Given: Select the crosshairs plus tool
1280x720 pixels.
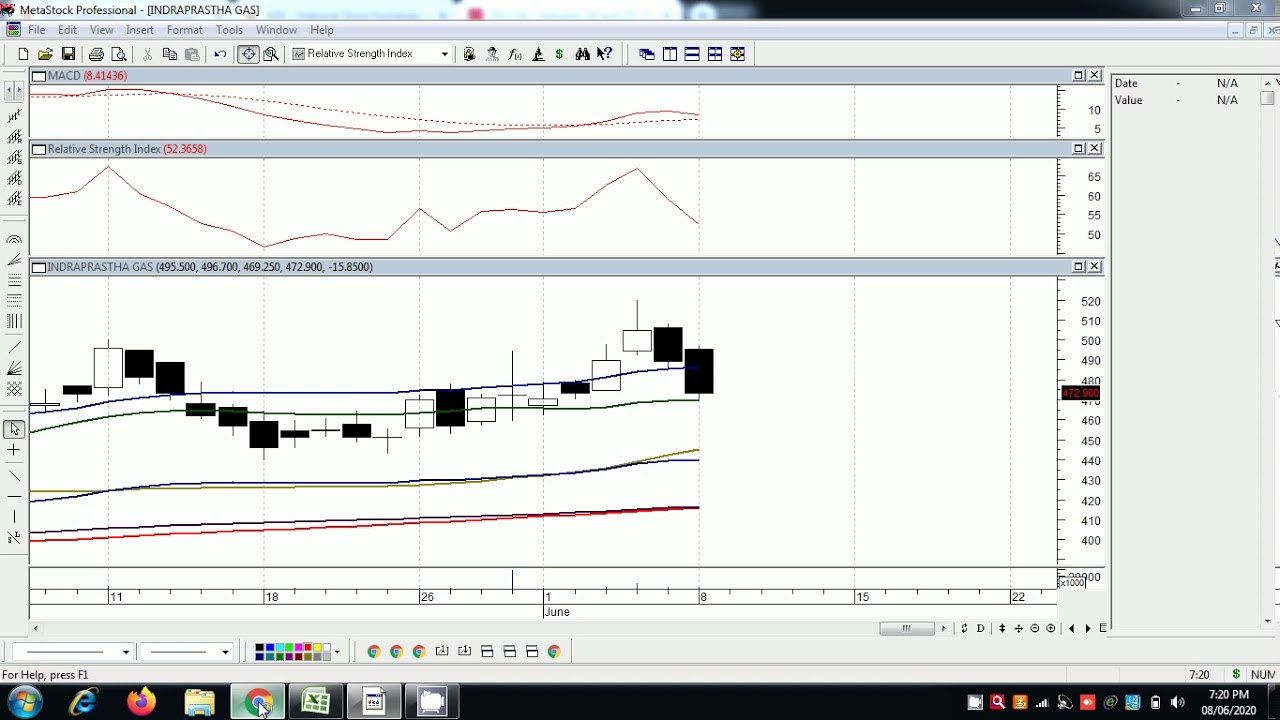Looking at the screenshot, I should pos(14,450).
